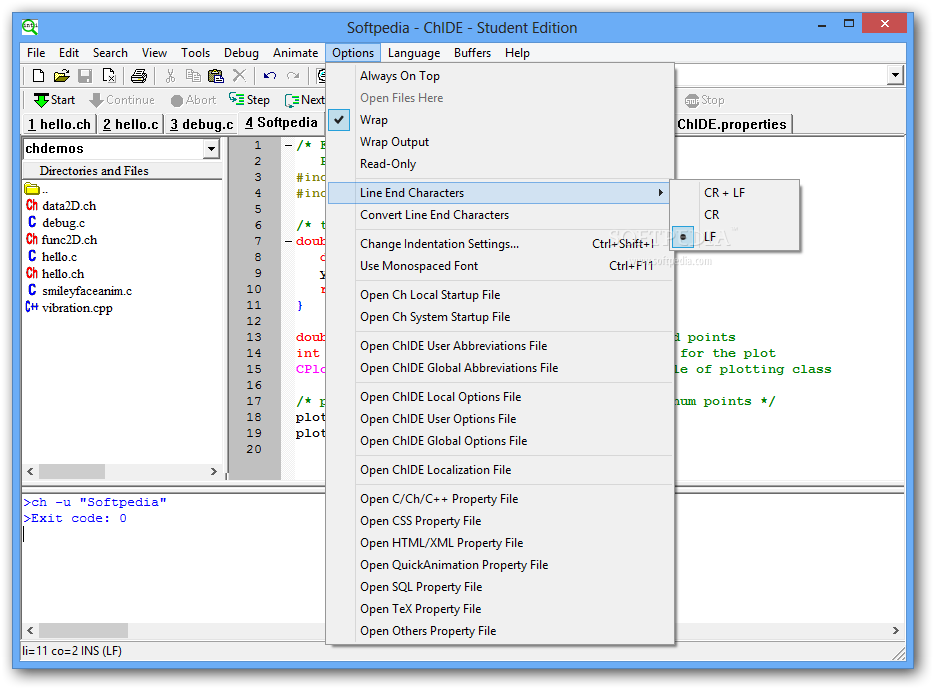Image resolution: width=934 pixels, height=689 pixels.
Task: Click the Undo arrow icon
Action: [270, 76]
